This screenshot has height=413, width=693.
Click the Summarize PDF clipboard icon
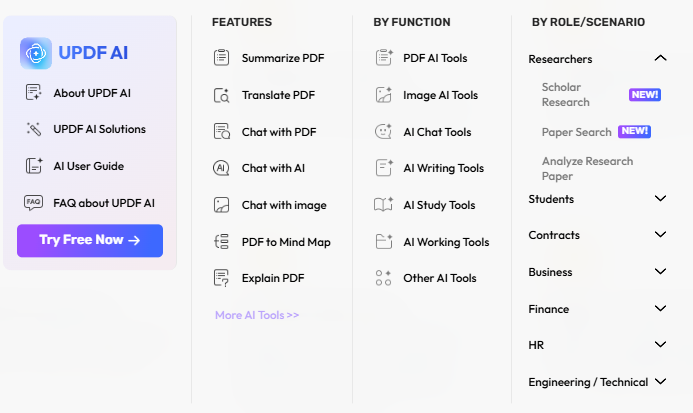click(x=221, y=57)
